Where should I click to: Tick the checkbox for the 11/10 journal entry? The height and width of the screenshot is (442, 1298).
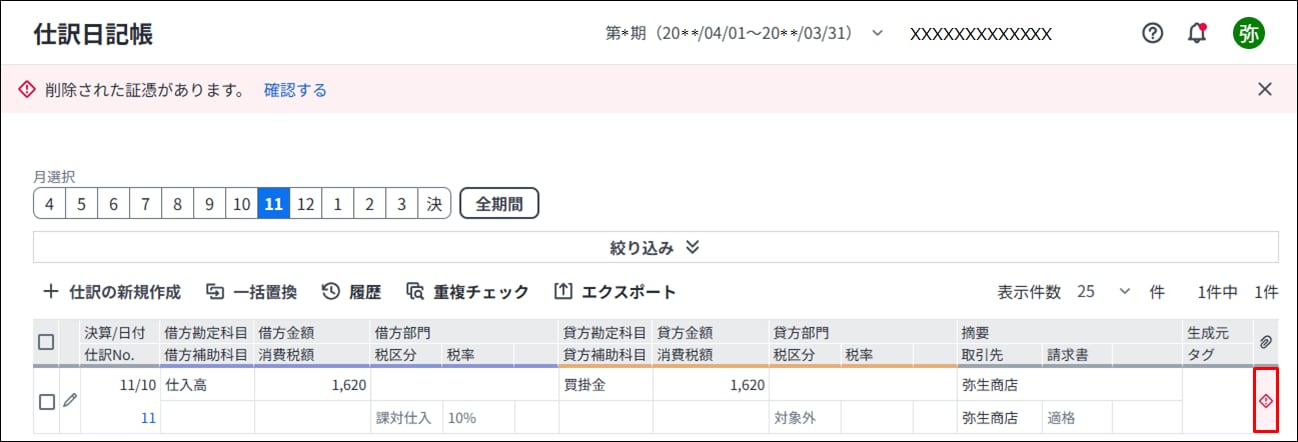tap(46, 401)
